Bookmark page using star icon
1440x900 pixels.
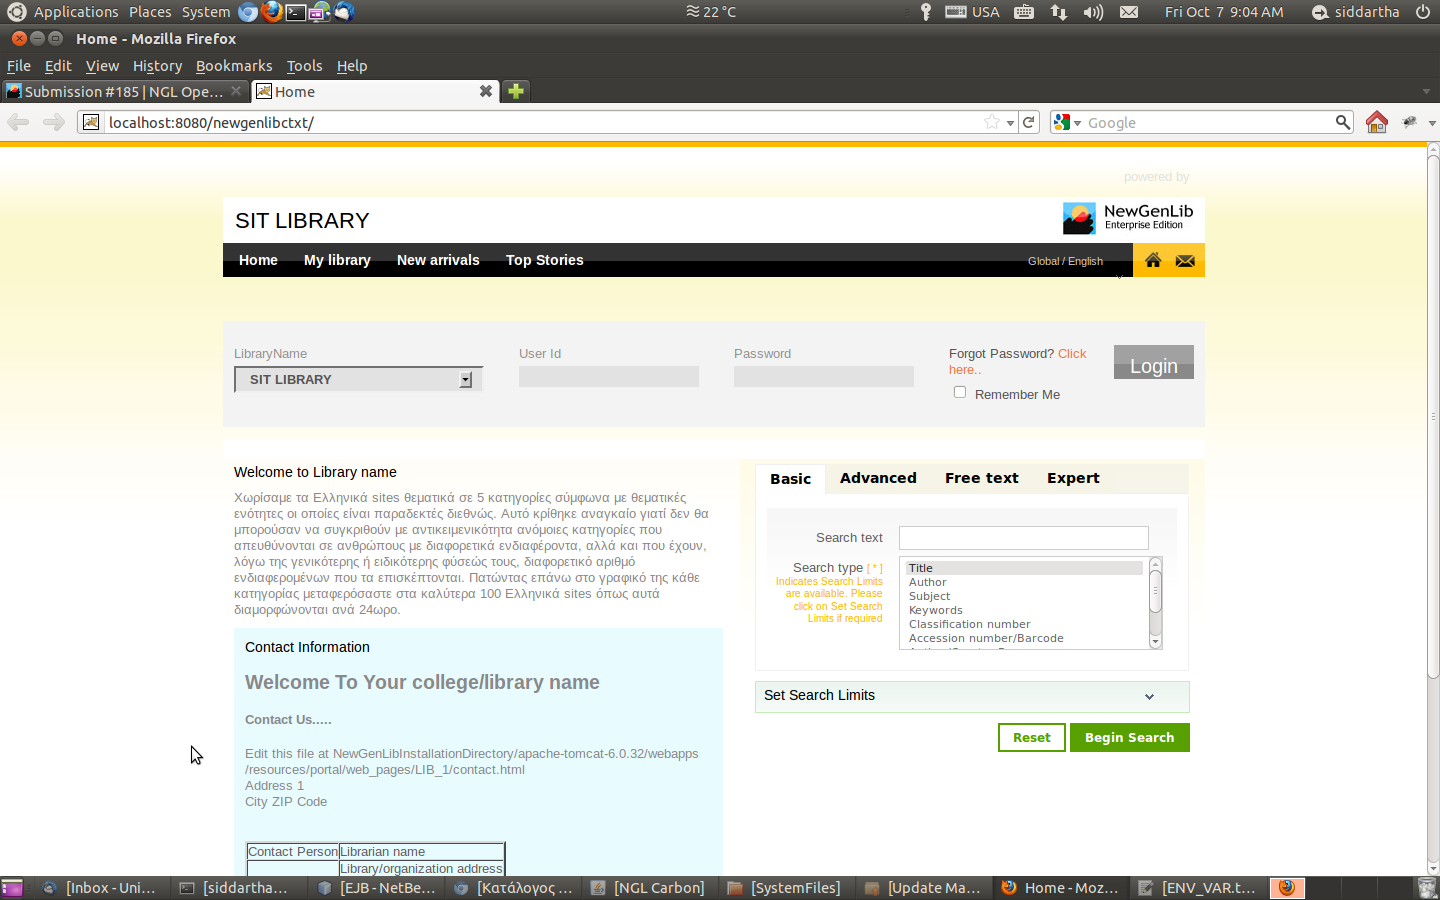point(992,122)
